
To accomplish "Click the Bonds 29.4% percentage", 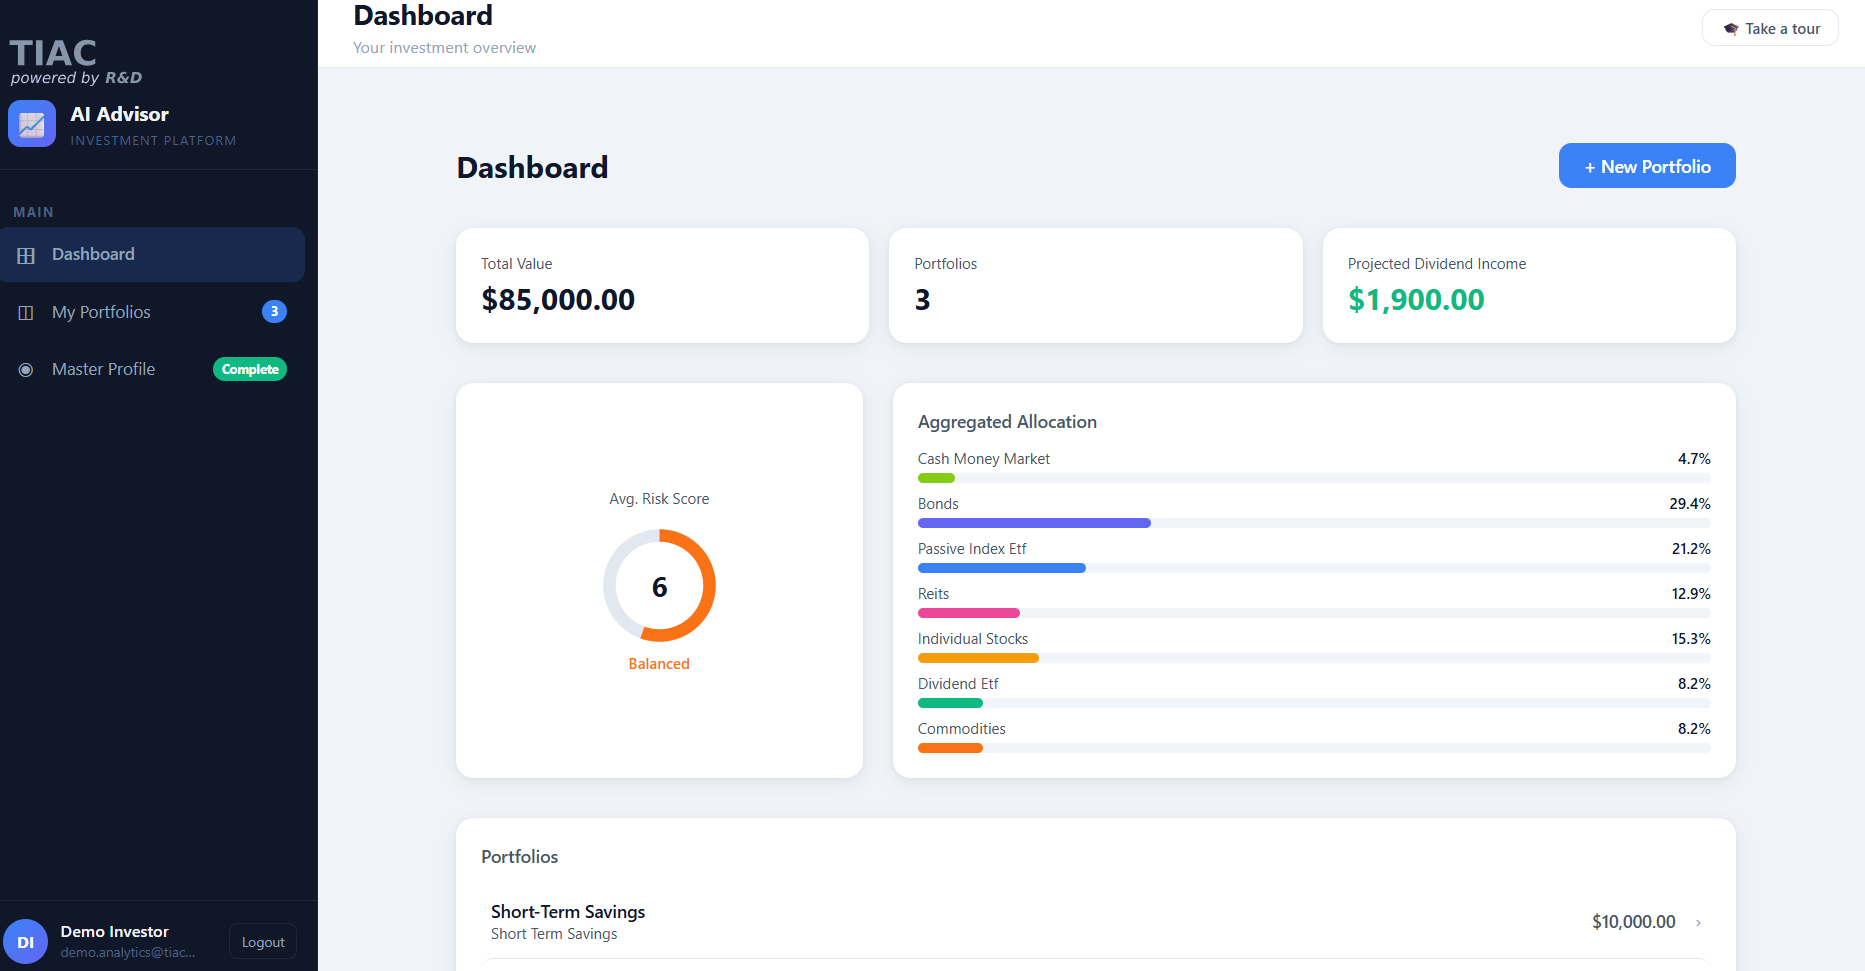I will [x=1690, y=504].
